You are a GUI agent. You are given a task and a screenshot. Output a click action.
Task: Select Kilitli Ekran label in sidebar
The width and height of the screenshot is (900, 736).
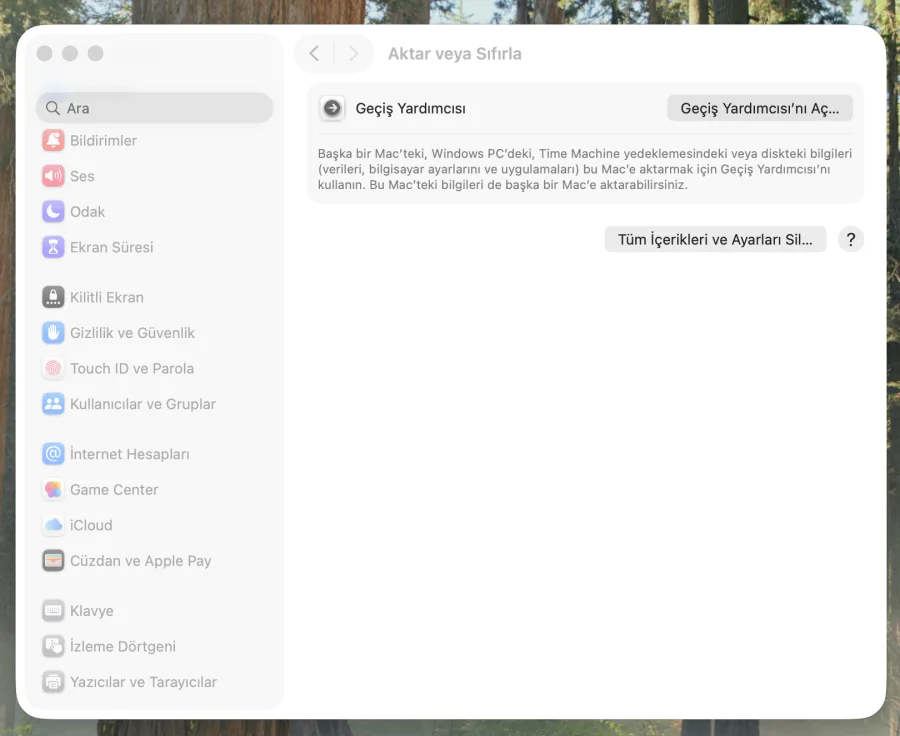point(107,297)
